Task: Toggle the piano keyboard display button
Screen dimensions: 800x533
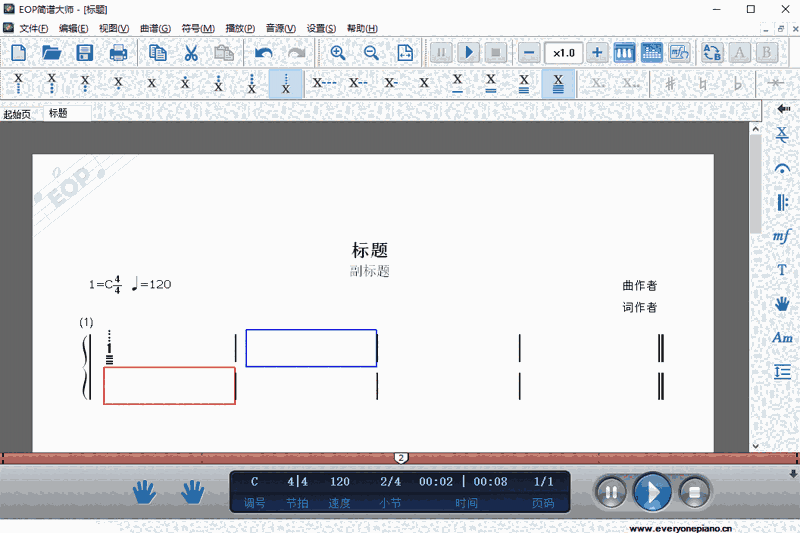Action: pos(624,53)
